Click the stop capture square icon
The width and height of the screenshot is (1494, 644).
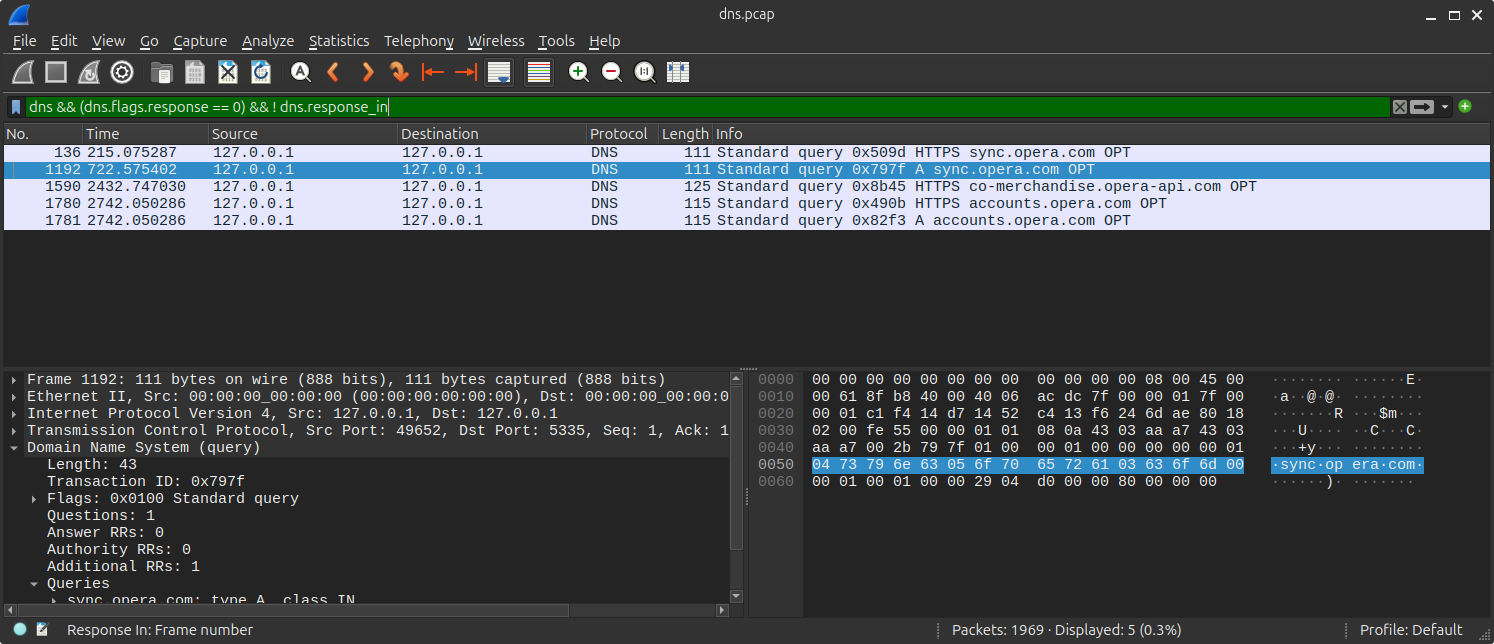click(56, 72)
